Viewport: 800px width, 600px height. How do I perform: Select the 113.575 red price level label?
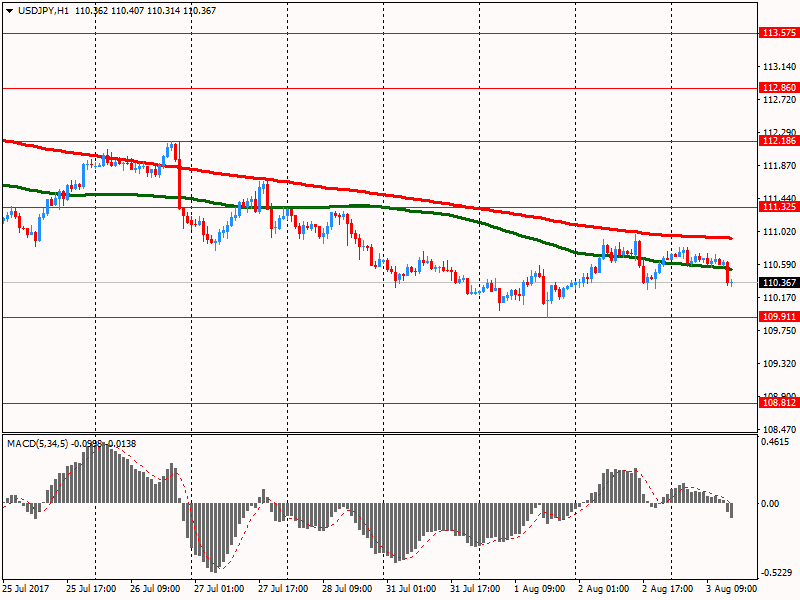tap(779, 33)
